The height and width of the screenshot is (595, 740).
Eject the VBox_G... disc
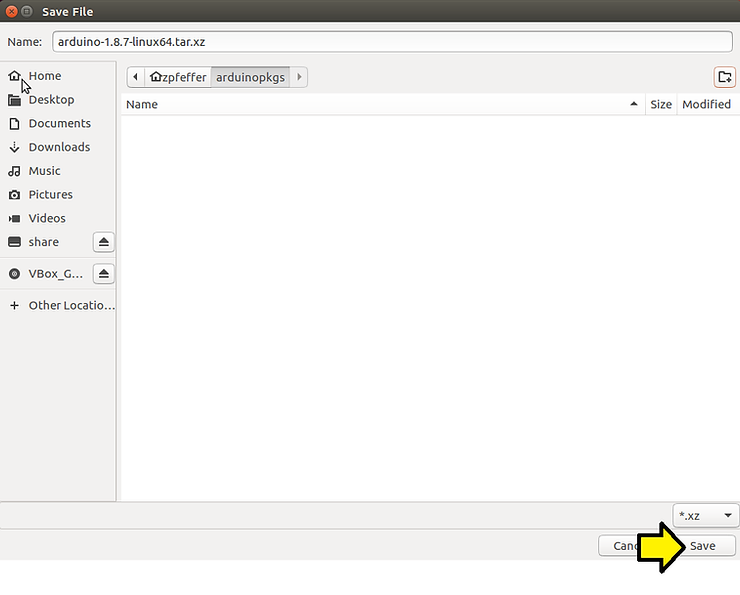coord(104,274)
